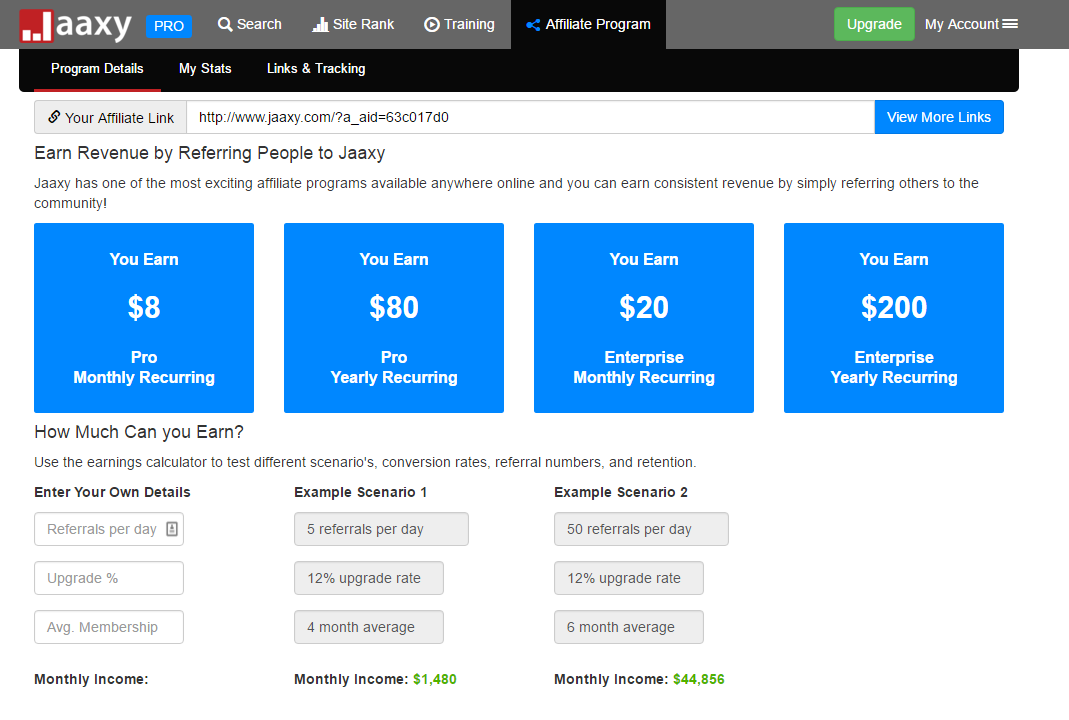Click the 4 month average field

pos(369,627)
